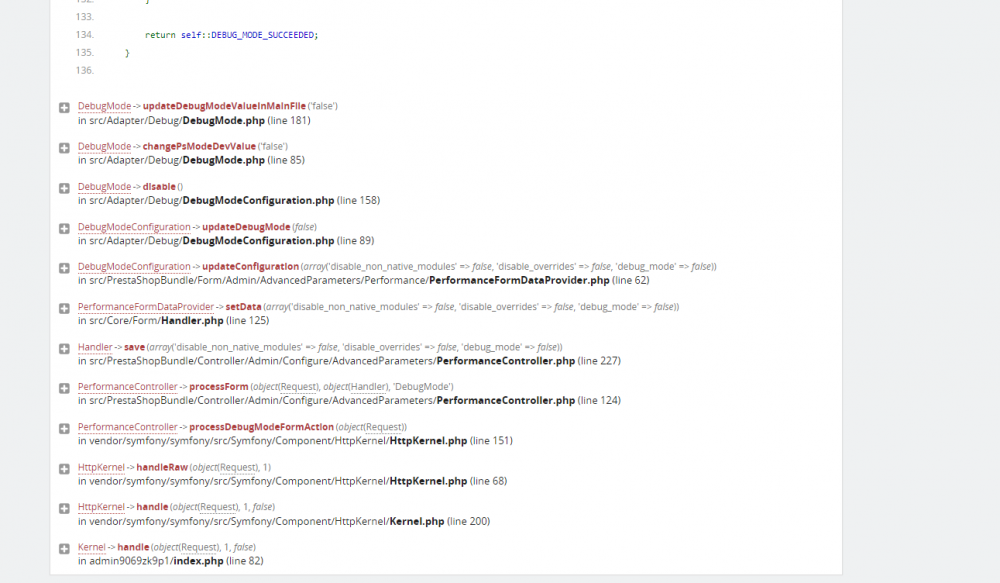This screenshot has height=583, width=1000.
Task: Expand the DebugMode changePsModeDevValue frame
Action: [x=64, y=146]
